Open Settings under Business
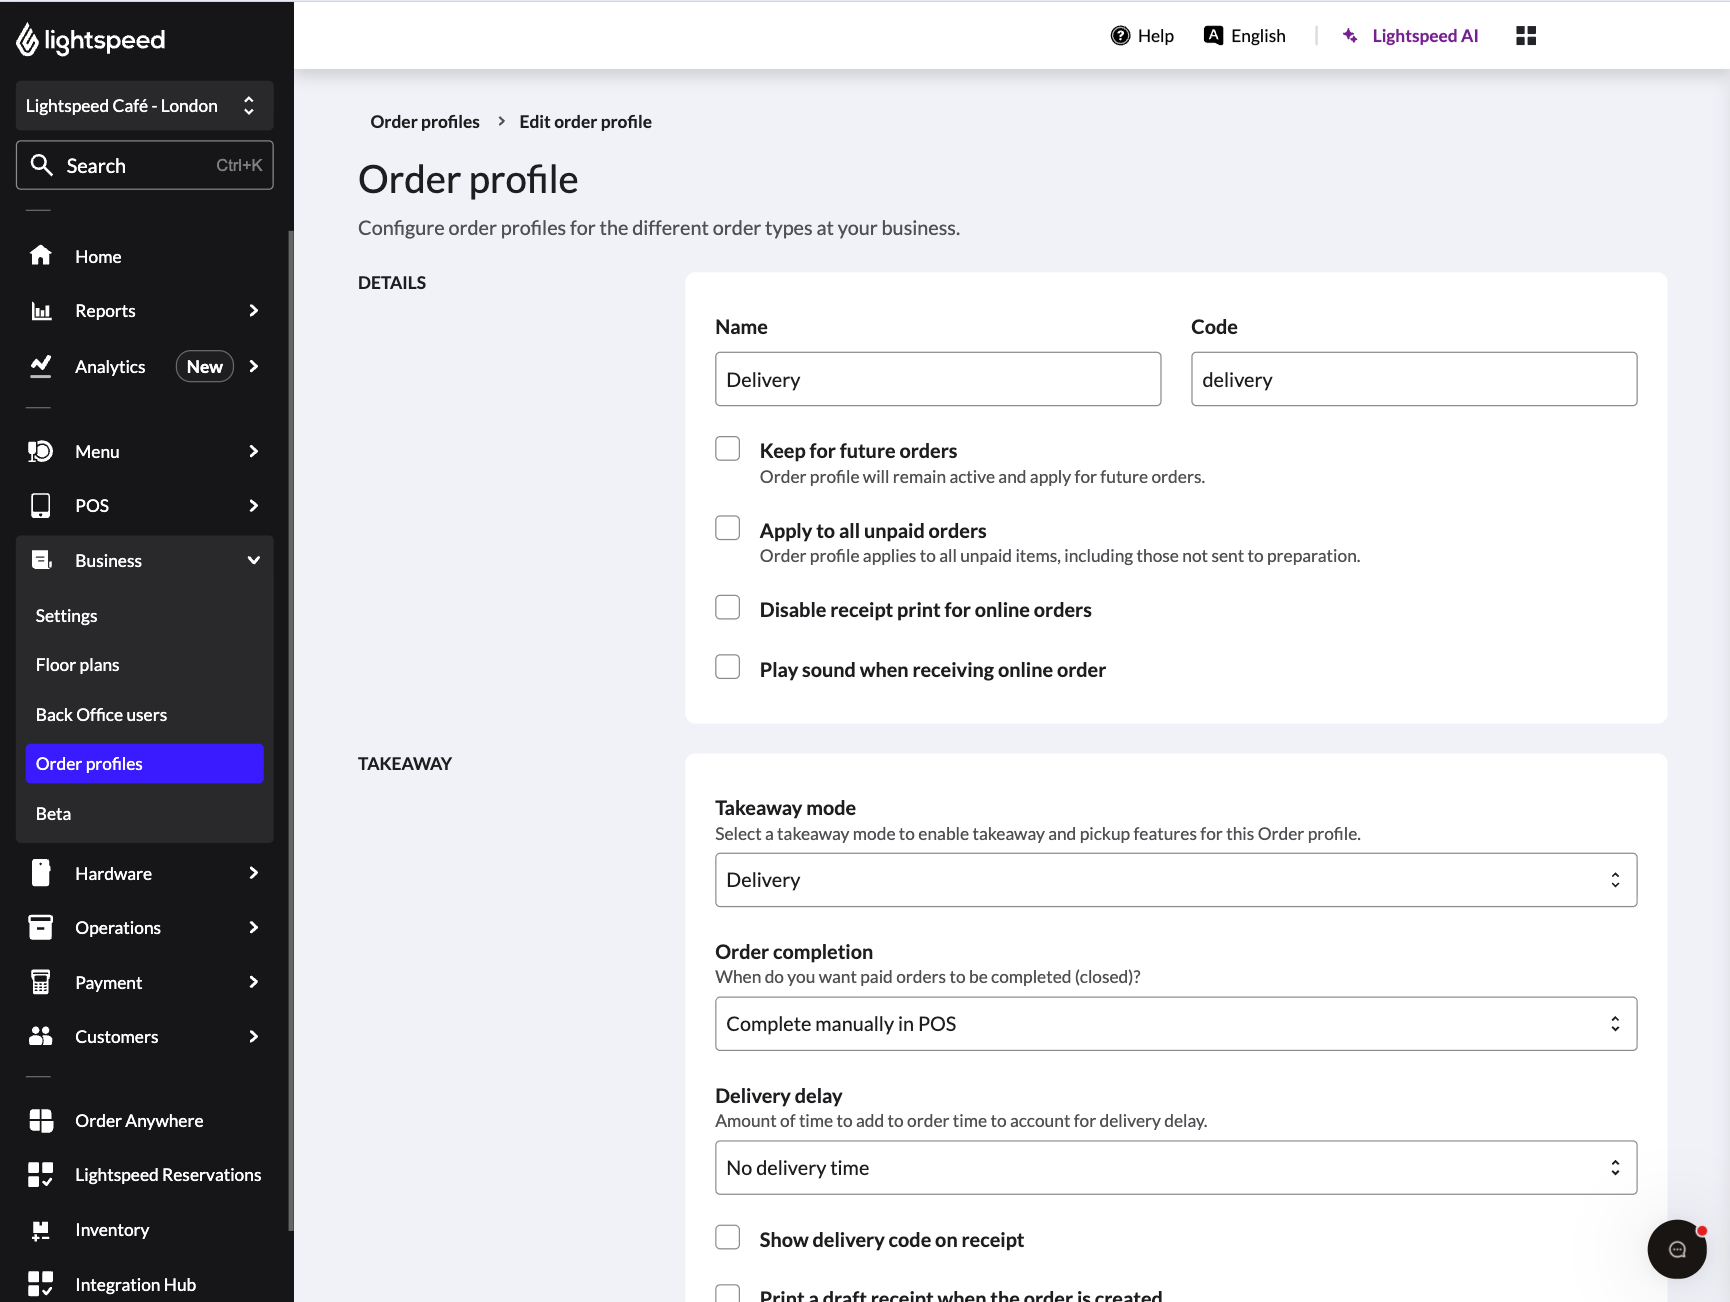This screenshot has width=1730, height=1302. [x=66, y=615]
